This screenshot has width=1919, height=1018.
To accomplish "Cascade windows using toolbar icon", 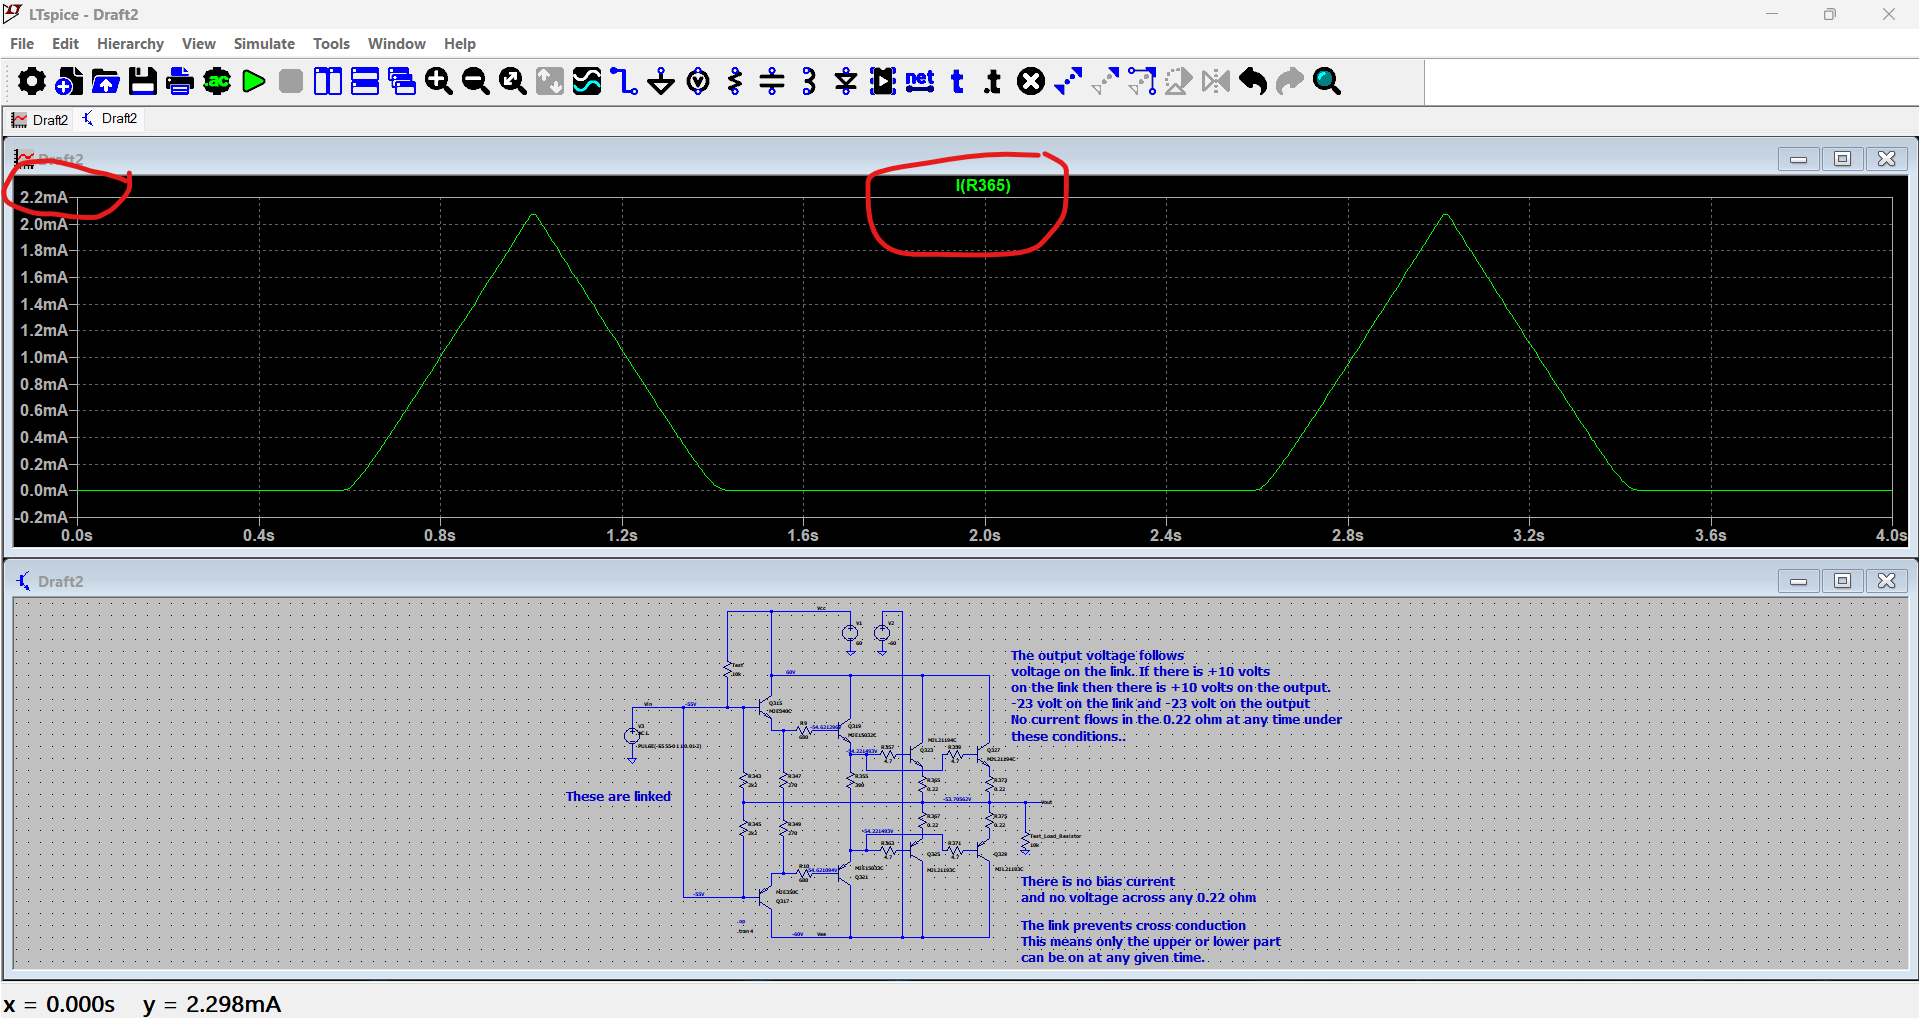I will click(402, 81).
